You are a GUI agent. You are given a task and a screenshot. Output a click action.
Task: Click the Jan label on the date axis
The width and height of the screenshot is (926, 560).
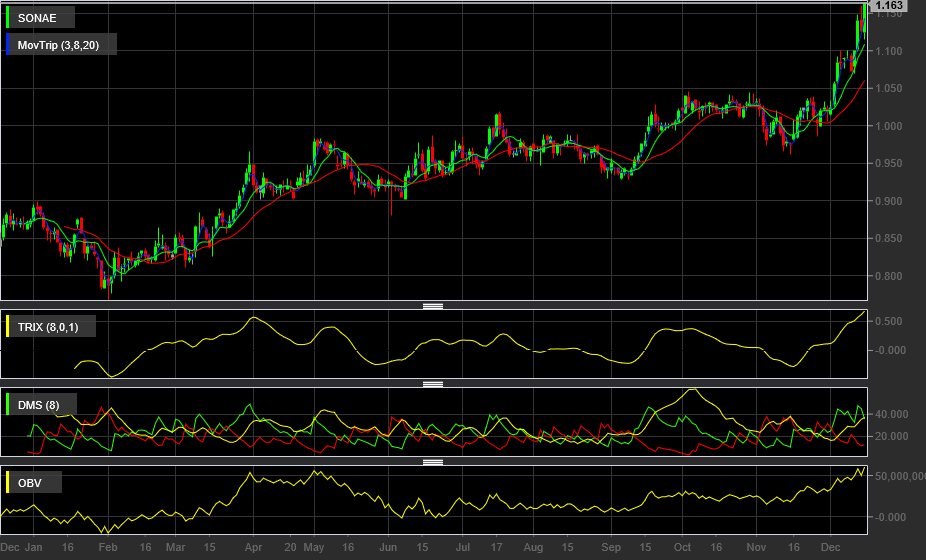coord(34,548)
